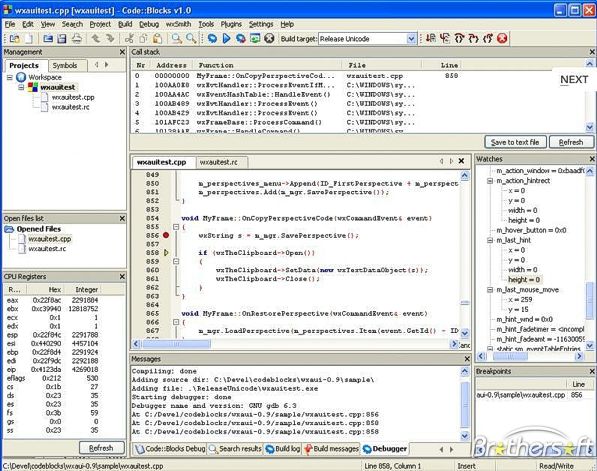Fold the code block at line 859
The height and width of the screenshot is (471, 597).
(x=176, y=262)
